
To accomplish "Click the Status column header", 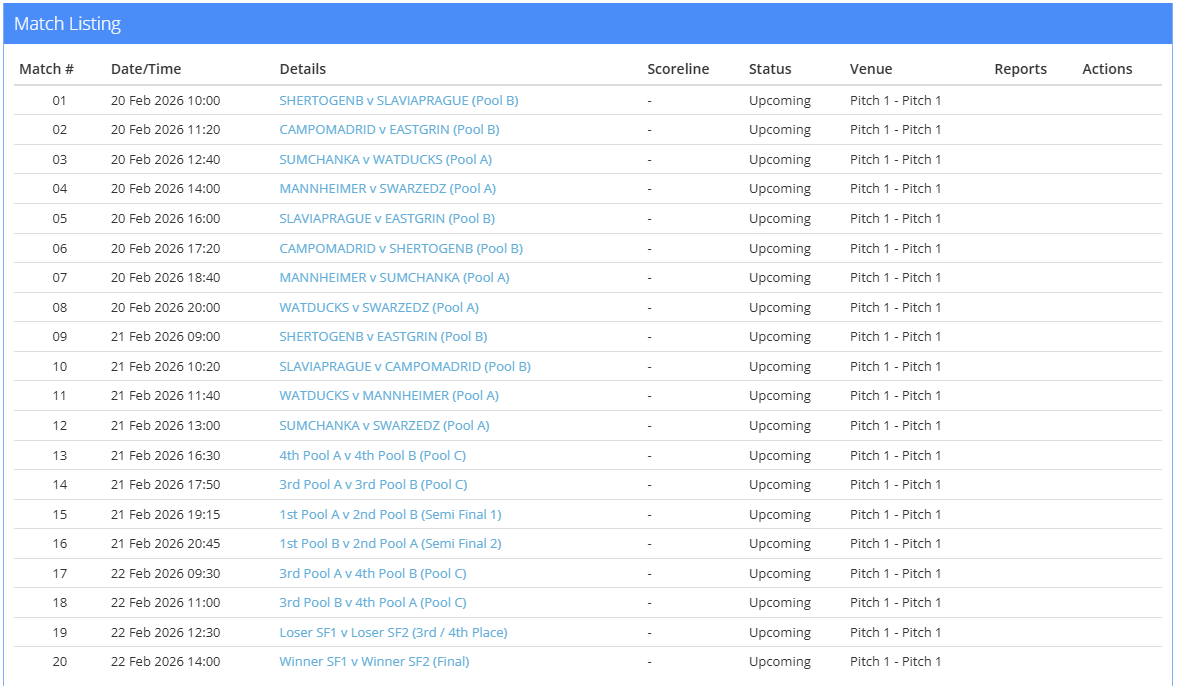I will click(x=770, y=69).
